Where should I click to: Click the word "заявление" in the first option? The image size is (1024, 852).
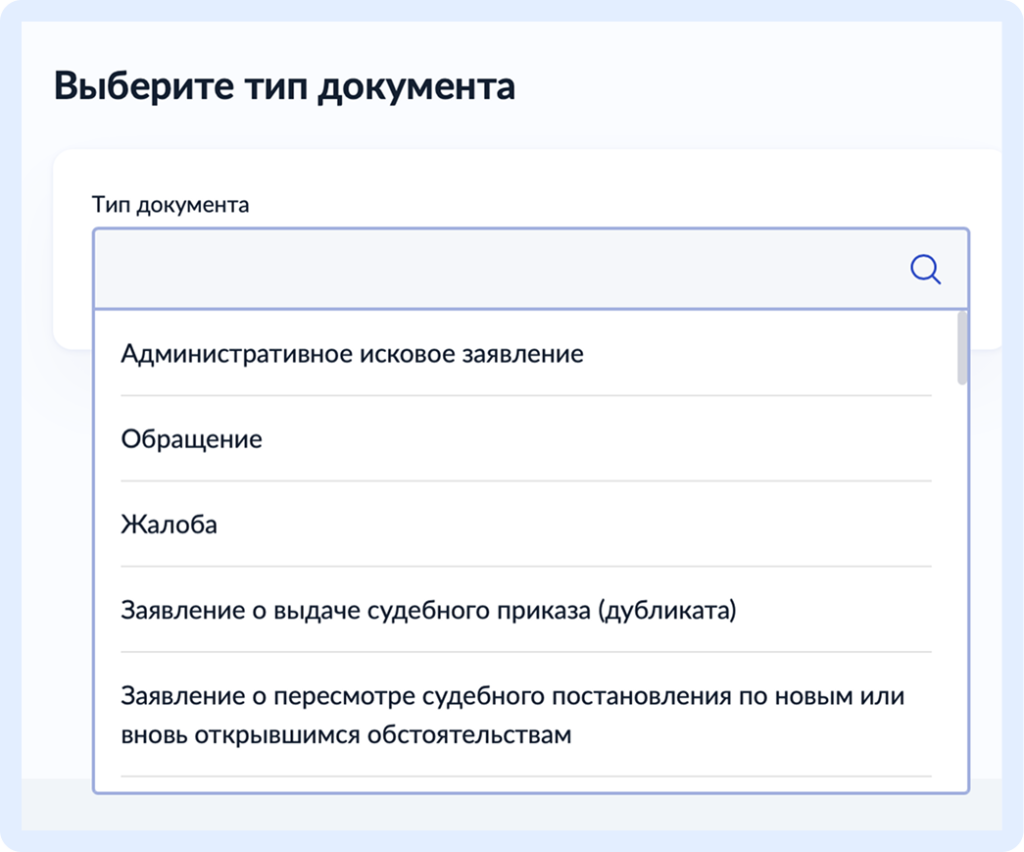(526, 354)
